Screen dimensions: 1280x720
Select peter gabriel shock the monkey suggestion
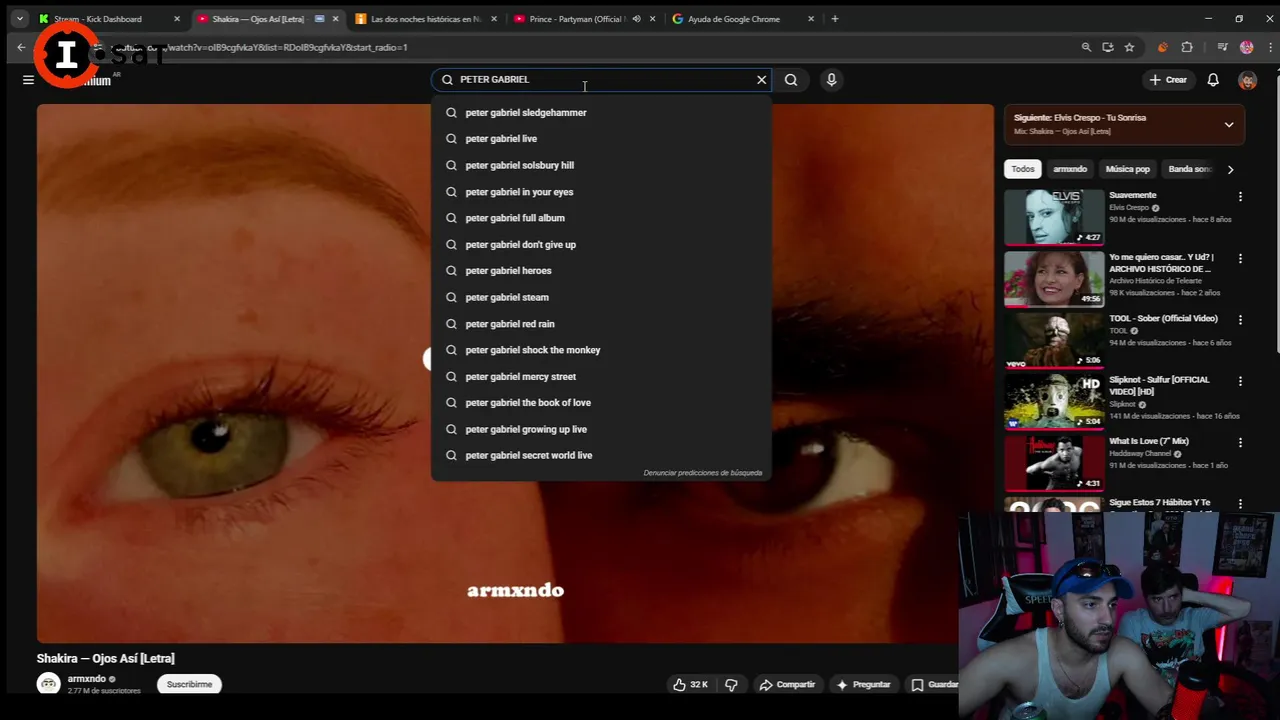pyautogui.click(x=601, y=350)
